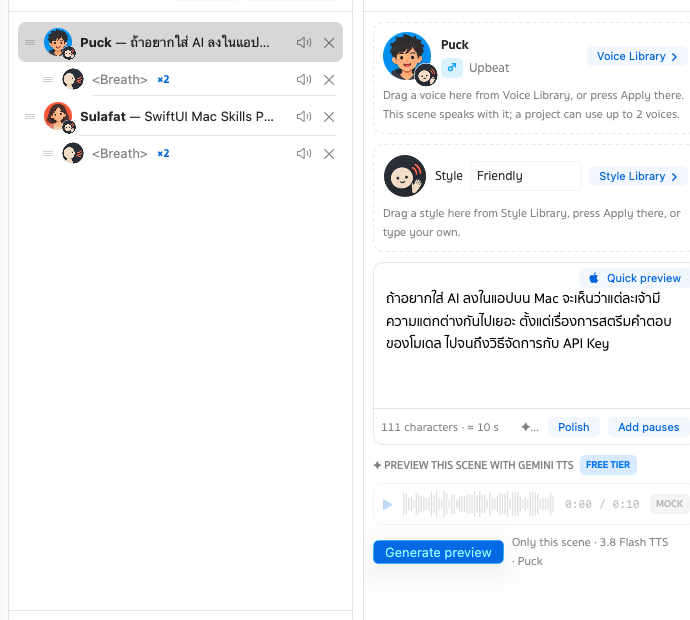The width and height of the screenshot is (690, 620).
Task: Delete the Breath row under Sulafat
Action: [x=329, y=154]
